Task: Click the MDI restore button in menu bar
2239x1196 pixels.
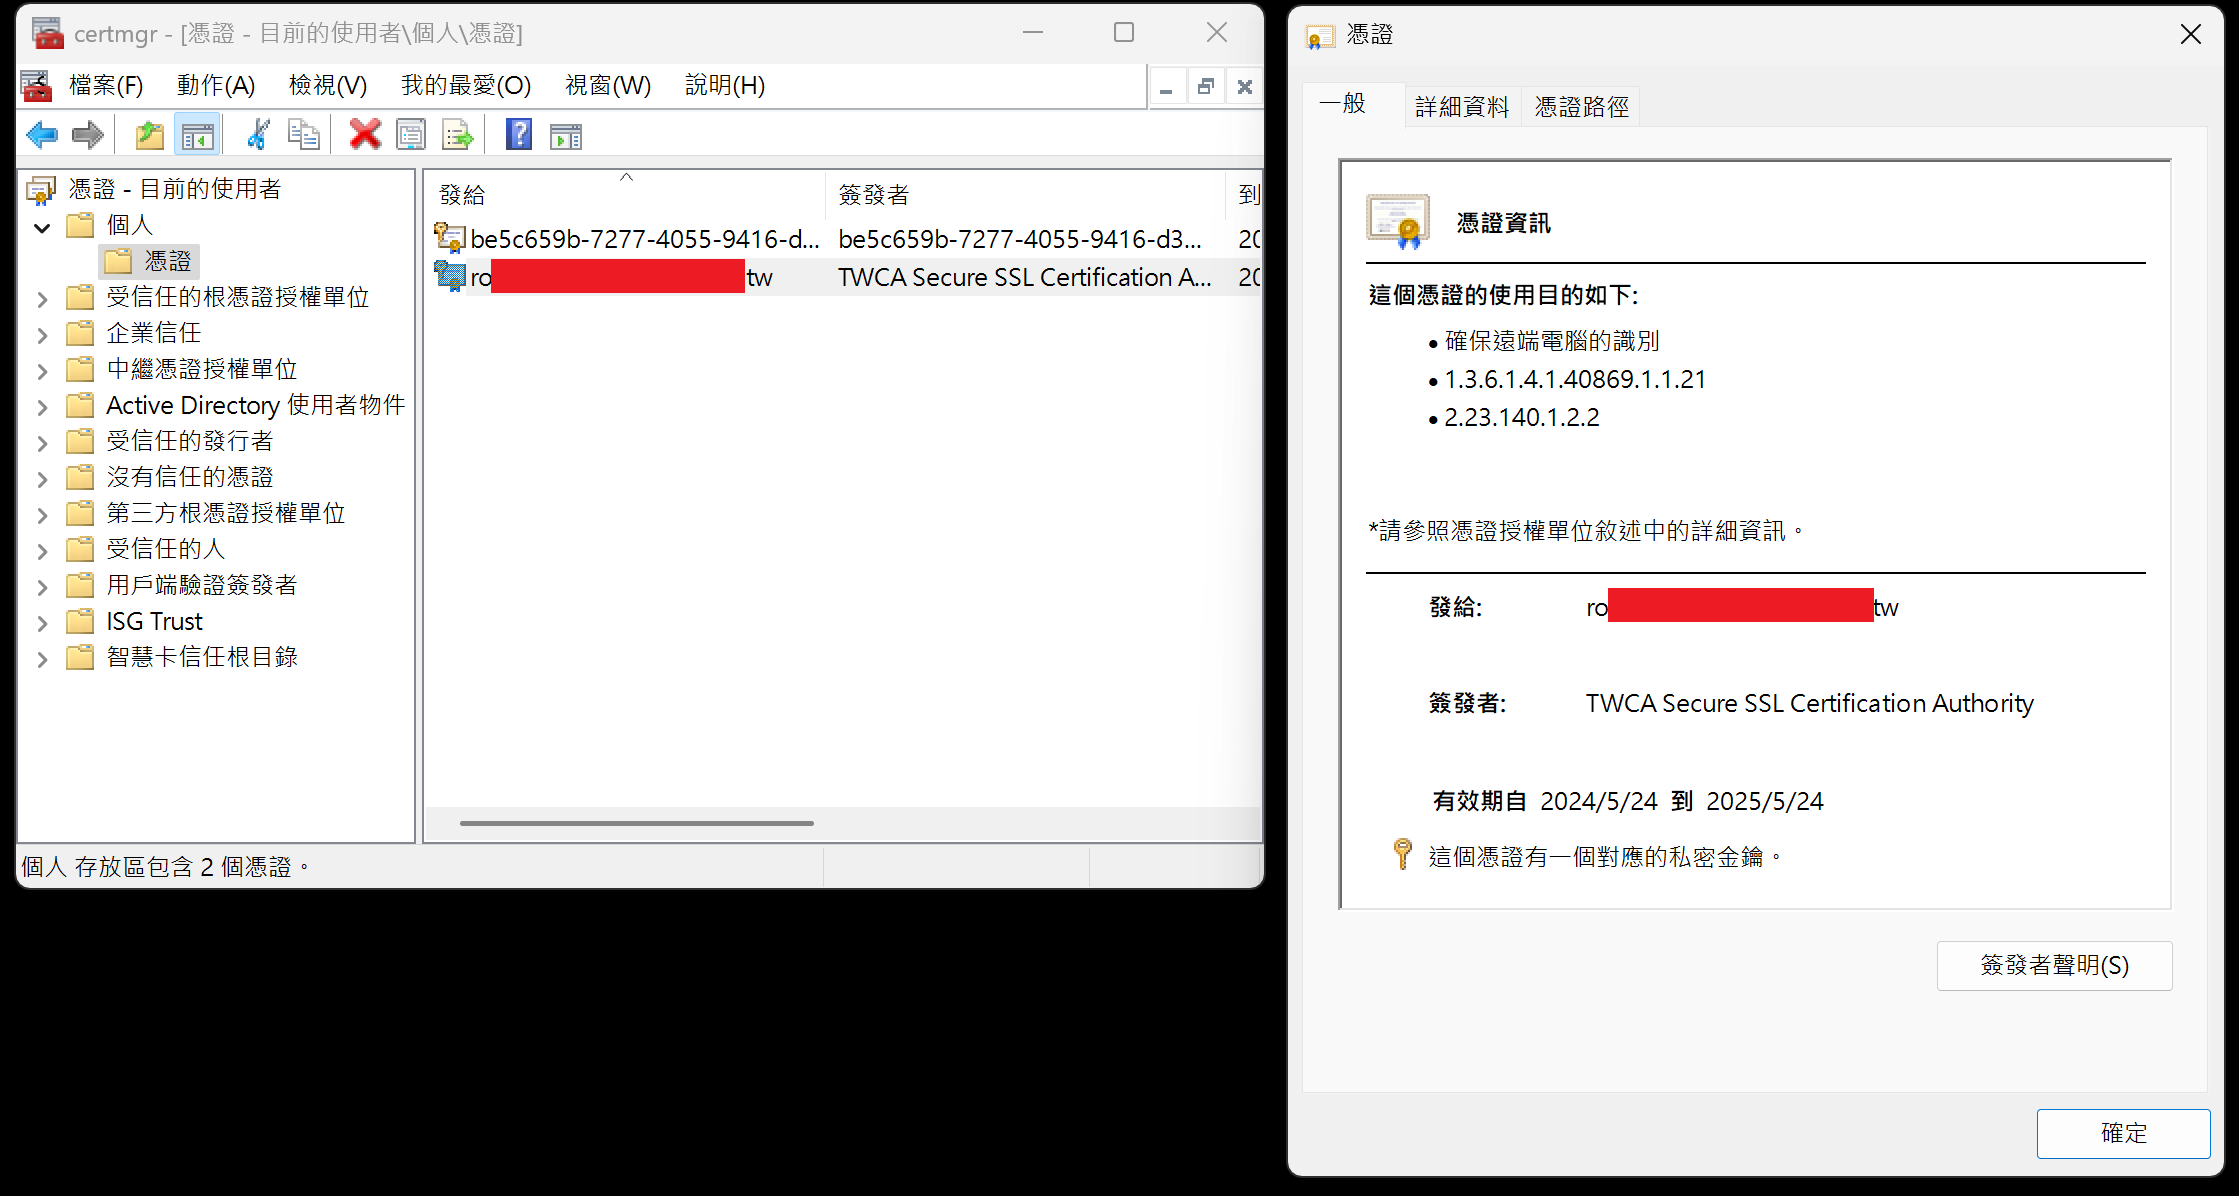Action: click(x=1206, y=87)
